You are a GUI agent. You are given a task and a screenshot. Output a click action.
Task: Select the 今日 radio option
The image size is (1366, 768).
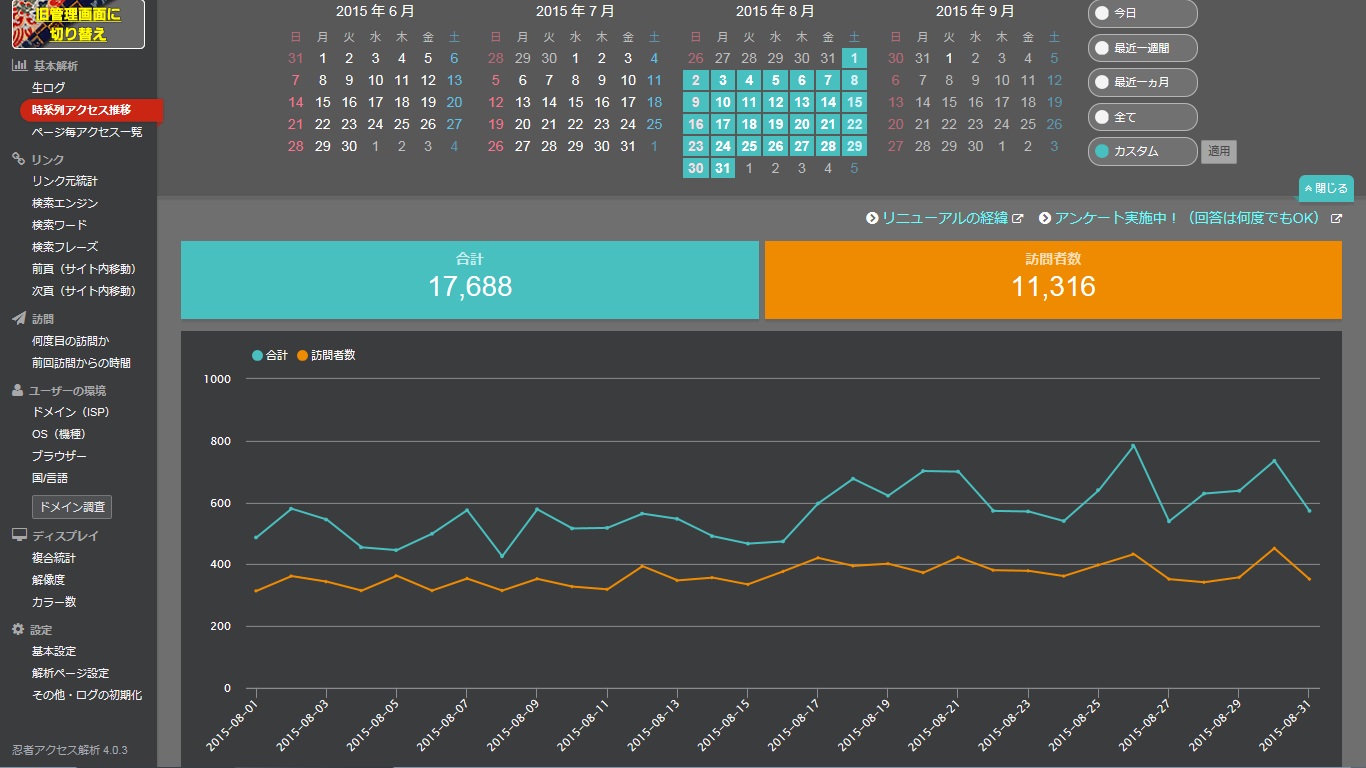click(1143, 14)
